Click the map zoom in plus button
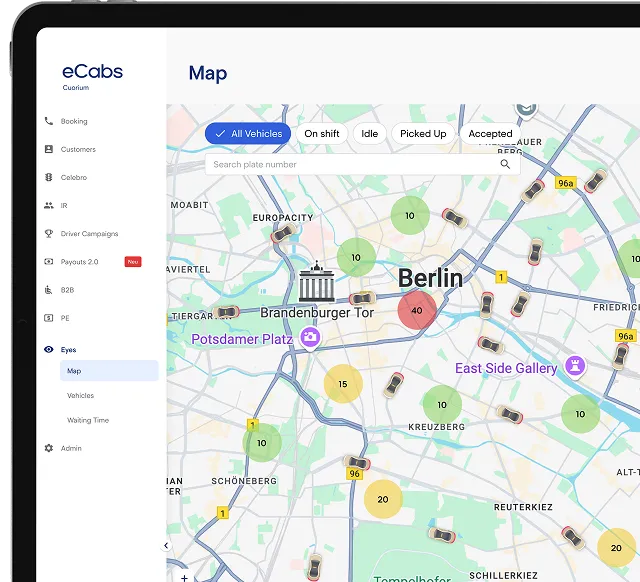The width and height of the screenshot is (640, 582). (x=184, y=577)
